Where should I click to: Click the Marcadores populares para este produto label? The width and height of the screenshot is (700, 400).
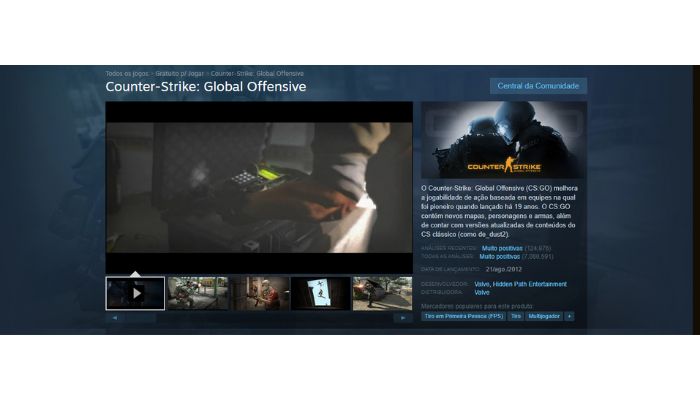click(x=477, y=306)
